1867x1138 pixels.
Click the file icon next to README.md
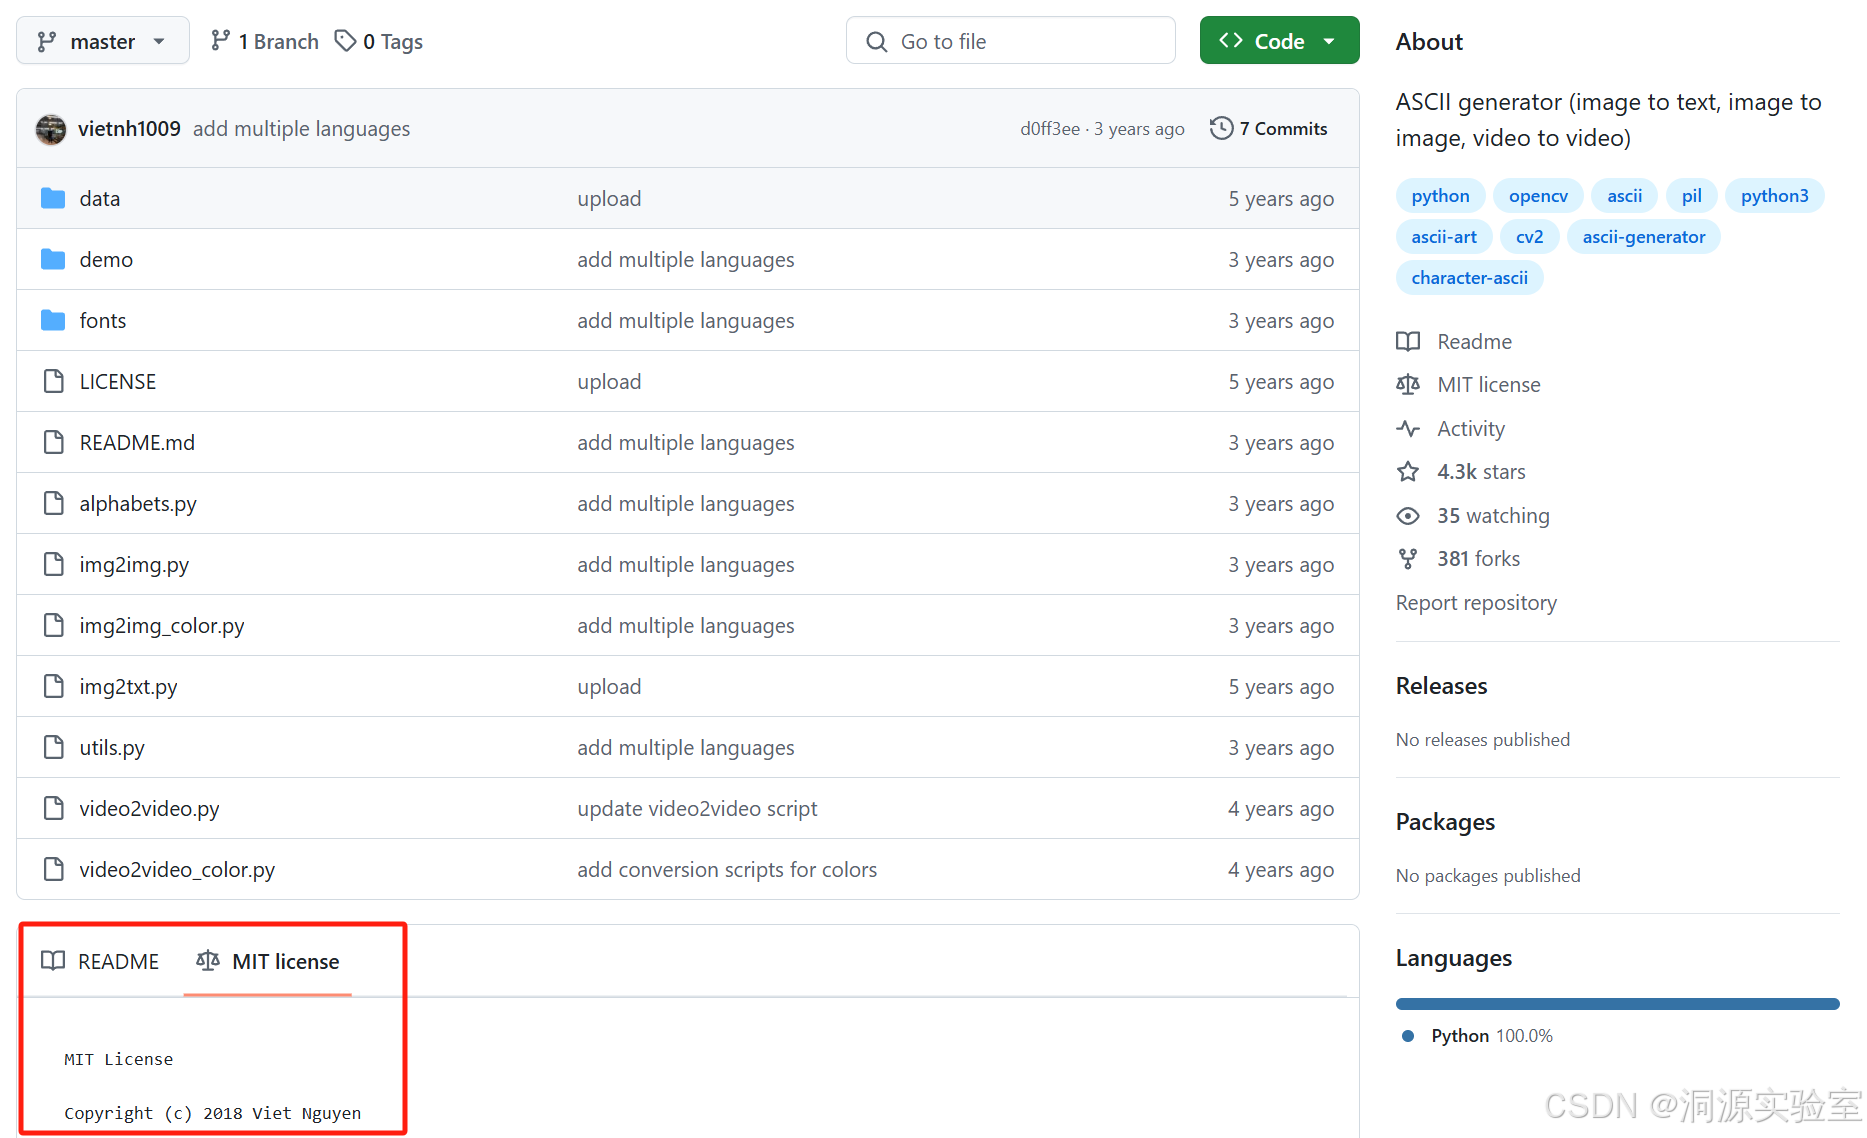54,443
